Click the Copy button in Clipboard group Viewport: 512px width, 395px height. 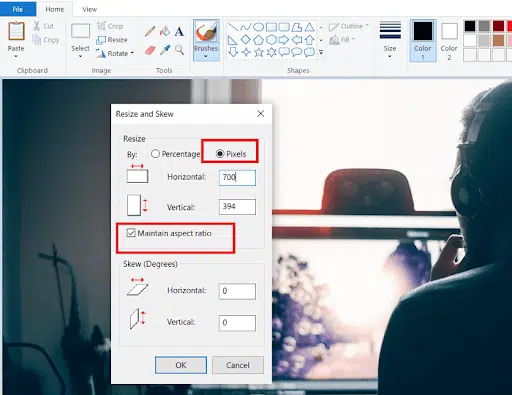tap(46, 40)
